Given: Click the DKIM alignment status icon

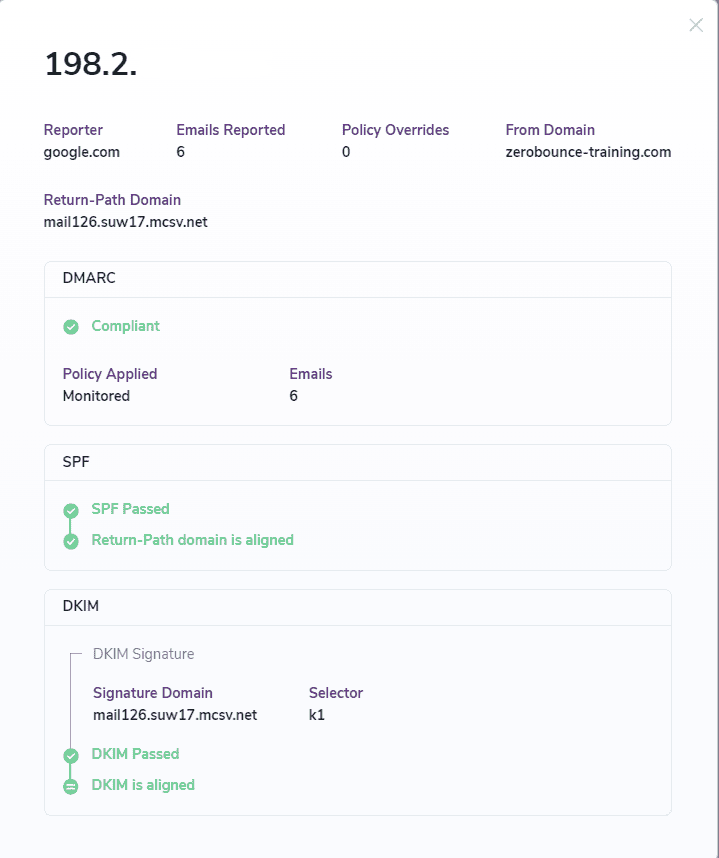Looking at the screenshot, I should 70,786.
